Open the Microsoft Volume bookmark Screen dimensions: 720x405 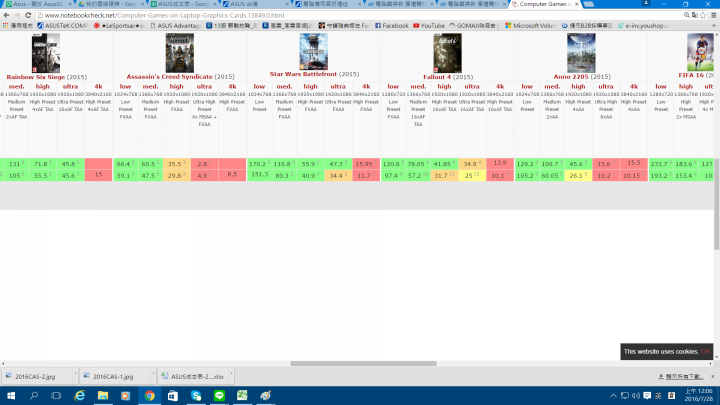[530, 26]
